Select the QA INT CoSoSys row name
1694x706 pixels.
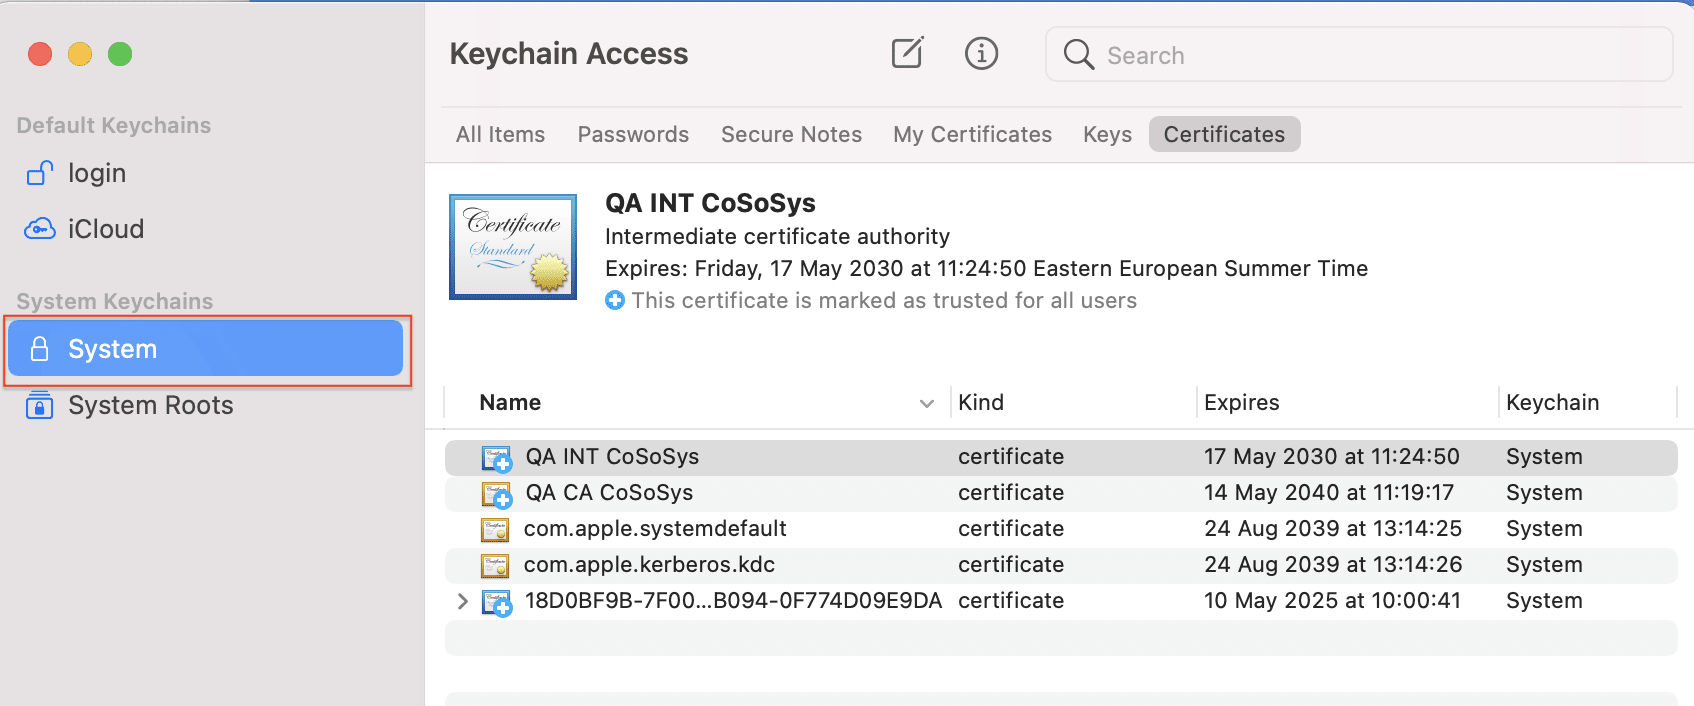pos(612,457)
